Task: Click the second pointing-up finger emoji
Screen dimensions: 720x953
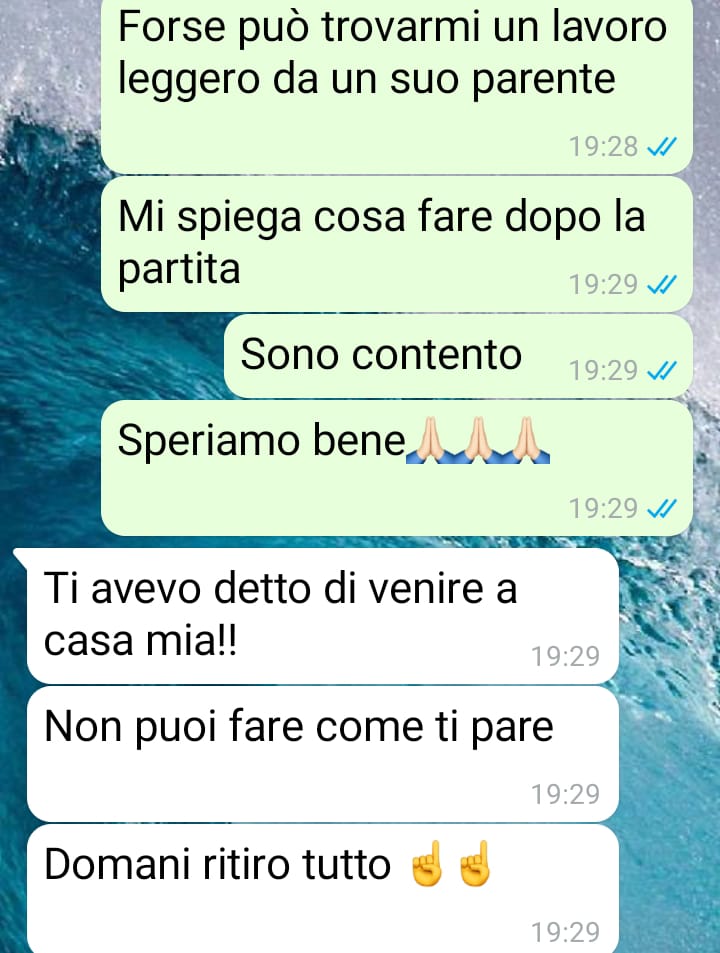Action: [475, 864]
